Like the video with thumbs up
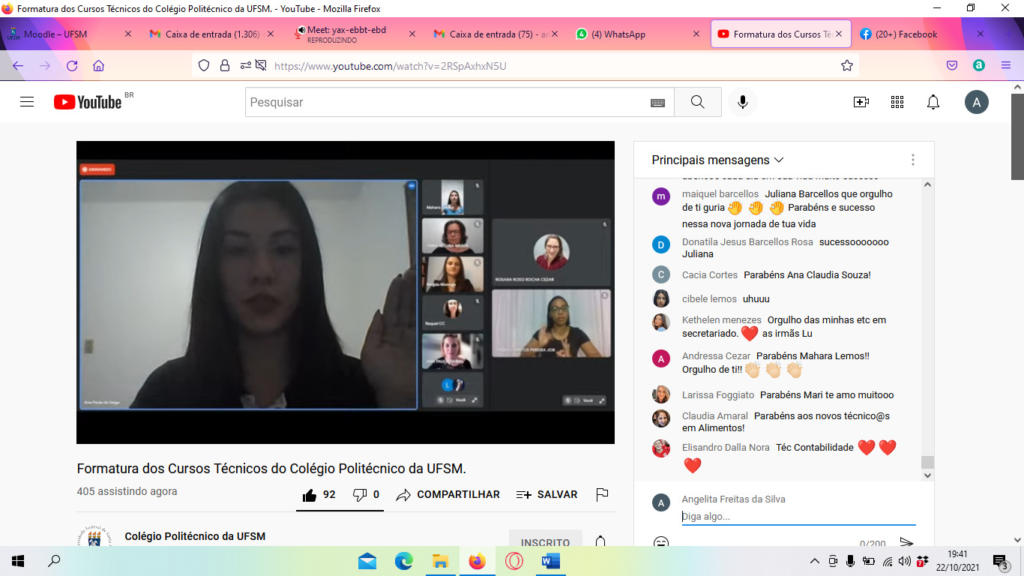The image size is (1024, 576). tap(310, 494)
